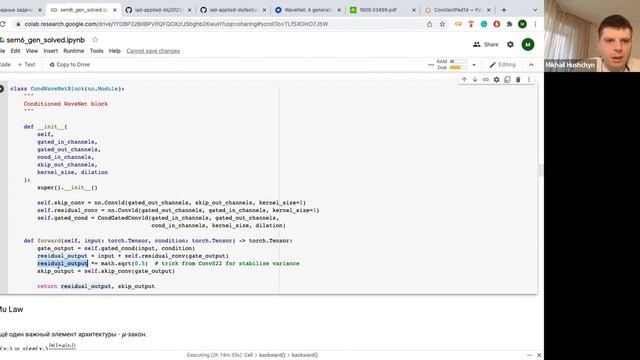Switch to the WaveNet: A generative tab
Viewport: 640px width, 360px height.
pos(308,10)
